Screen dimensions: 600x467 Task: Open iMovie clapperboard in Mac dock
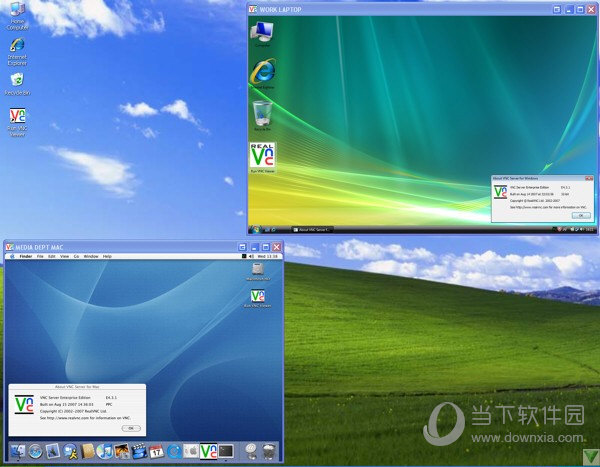pos(139,452)
